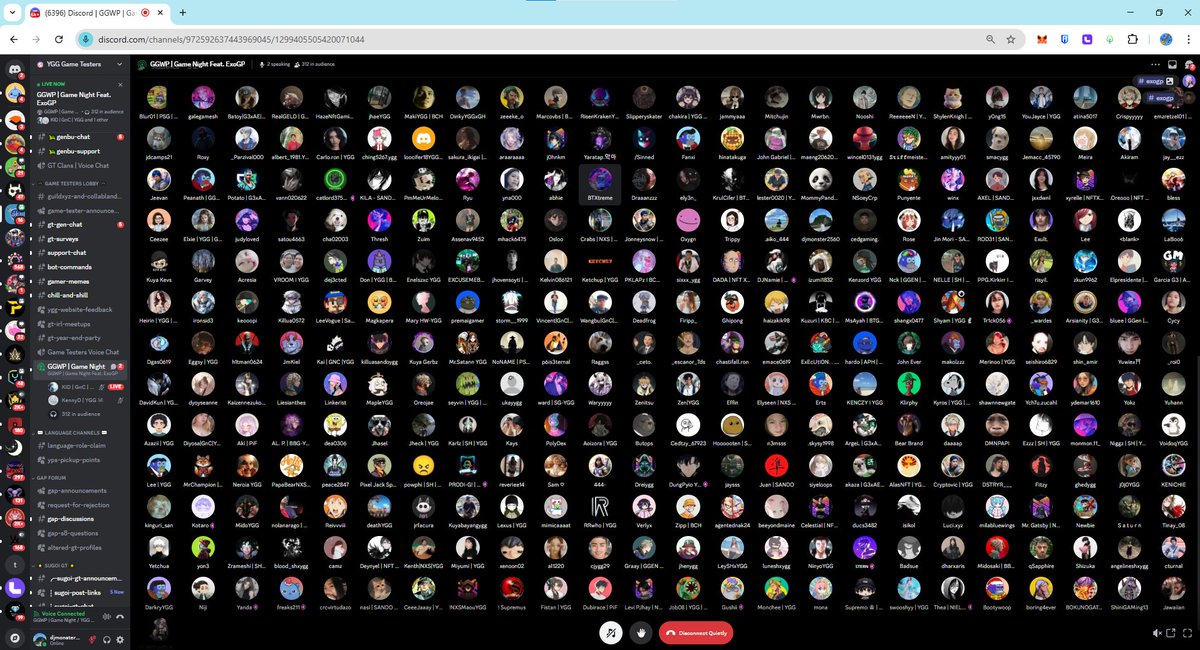Toggle deafen headphones icon in user panel
This screenshot has height=650, width=1200.
(106, 639)
